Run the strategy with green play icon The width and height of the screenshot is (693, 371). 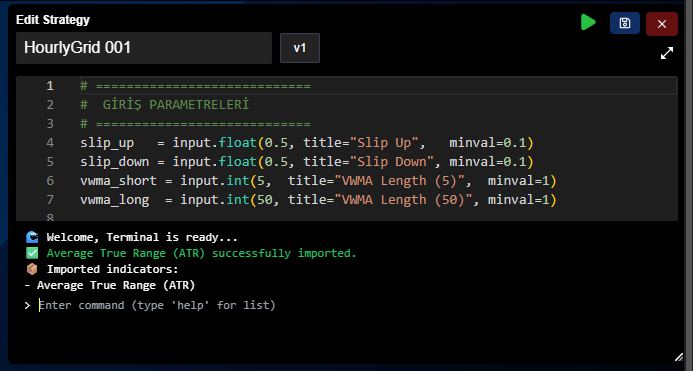pyautogui.click(x=588, y=23)
